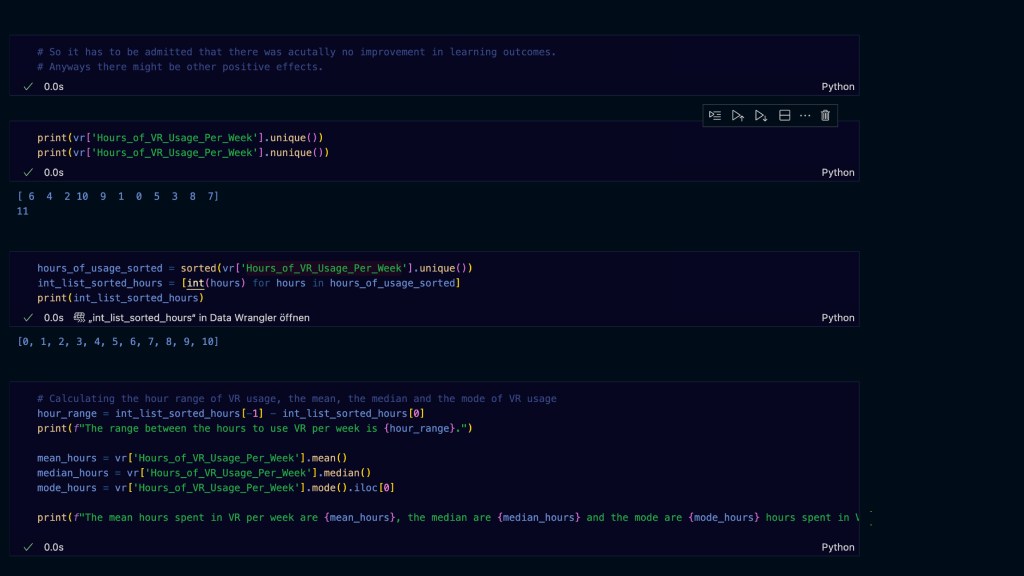Run cell and below via toolbar icon

pyautogui.click(x=761, y=116)
